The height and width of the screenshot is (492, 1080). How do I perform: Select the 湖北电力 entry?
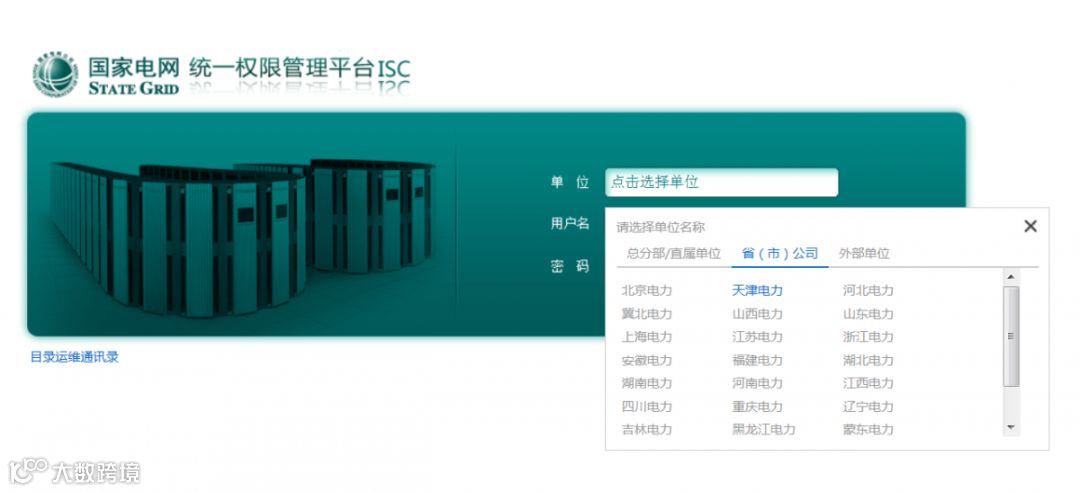[x=868, y=360]
